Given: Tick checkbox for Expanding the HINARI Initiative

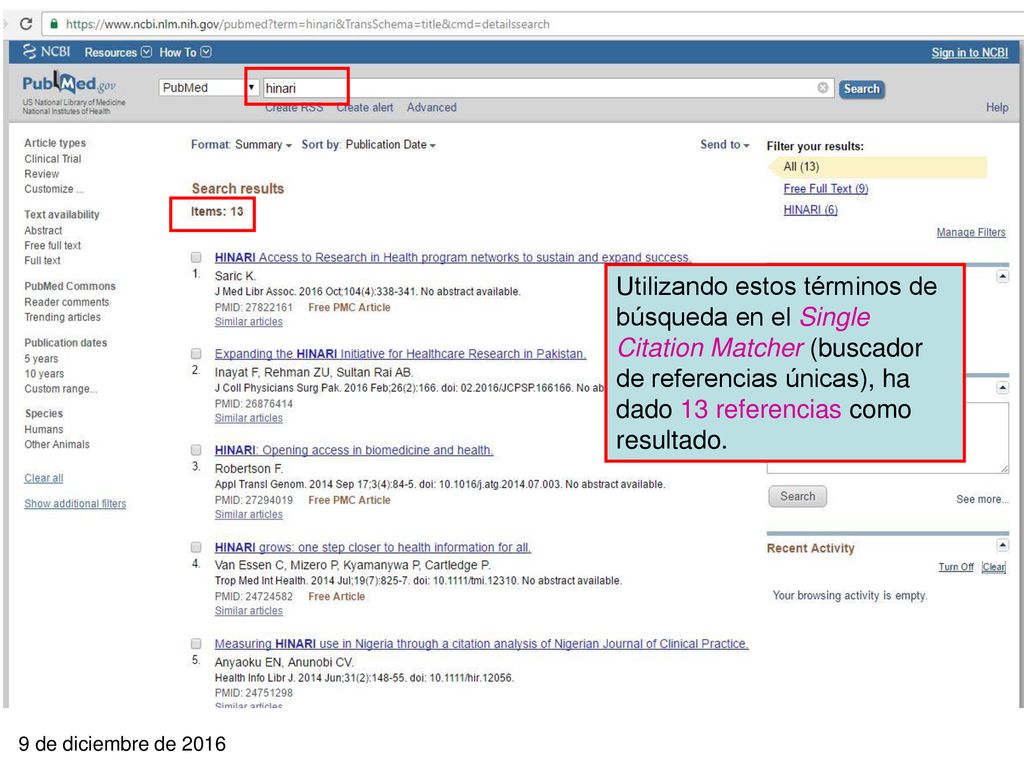Looking at the screenshot, I should point(196,353).
